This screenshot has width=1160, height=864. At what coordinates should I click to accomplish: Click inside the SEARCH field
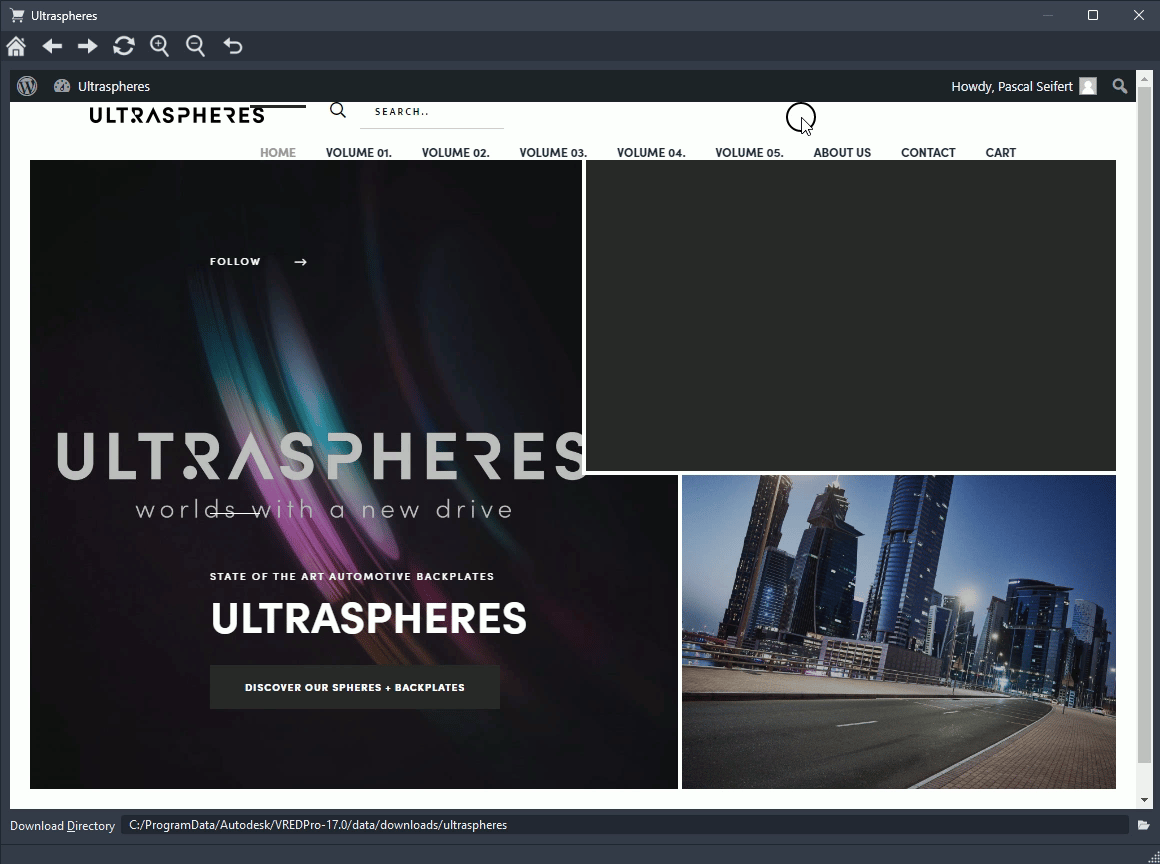430,111
